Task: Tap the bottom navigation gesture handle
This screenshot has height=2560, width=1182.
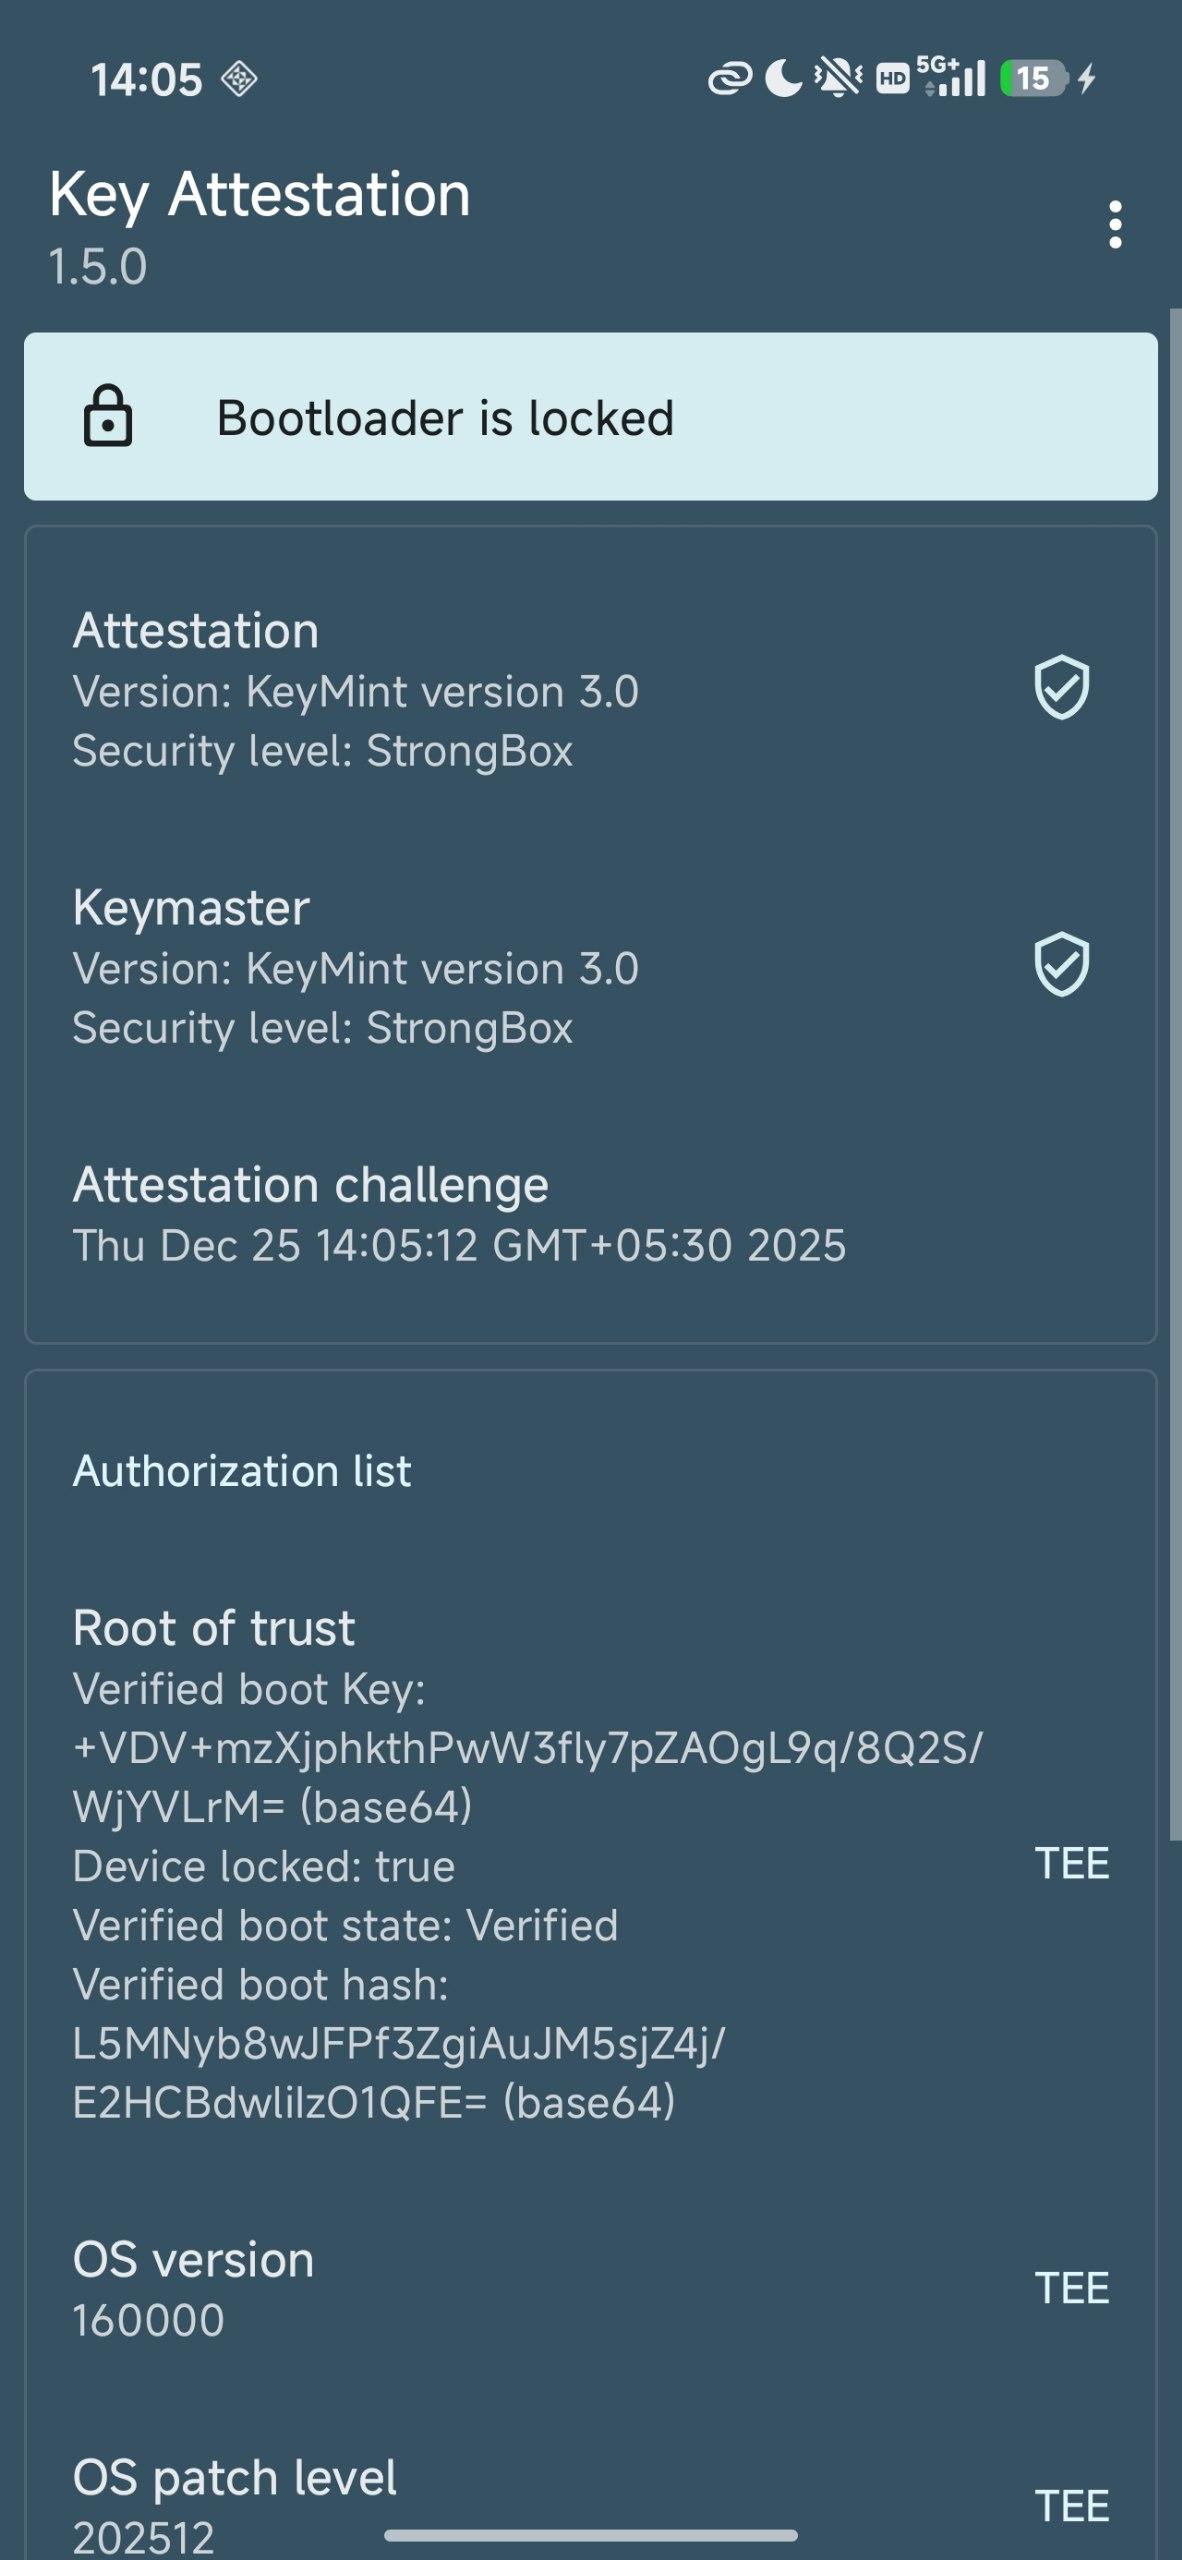Action: 590,2535
